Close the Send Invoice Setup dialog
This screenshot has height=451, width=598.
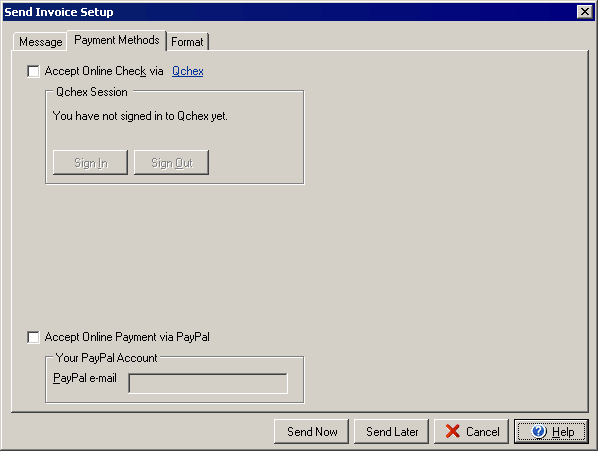(x=585, y=12)
